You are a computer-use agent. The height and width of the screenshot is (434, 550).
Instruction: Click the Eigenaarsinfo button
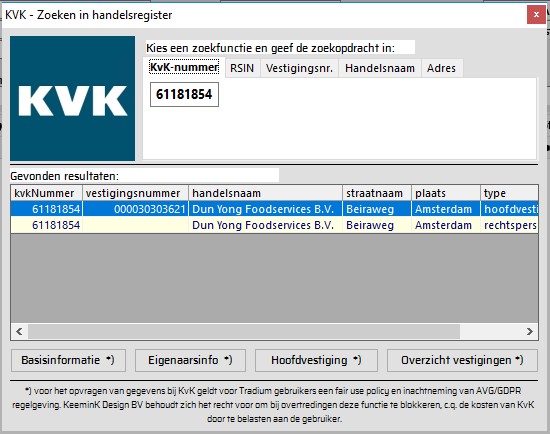pos(190,360)
